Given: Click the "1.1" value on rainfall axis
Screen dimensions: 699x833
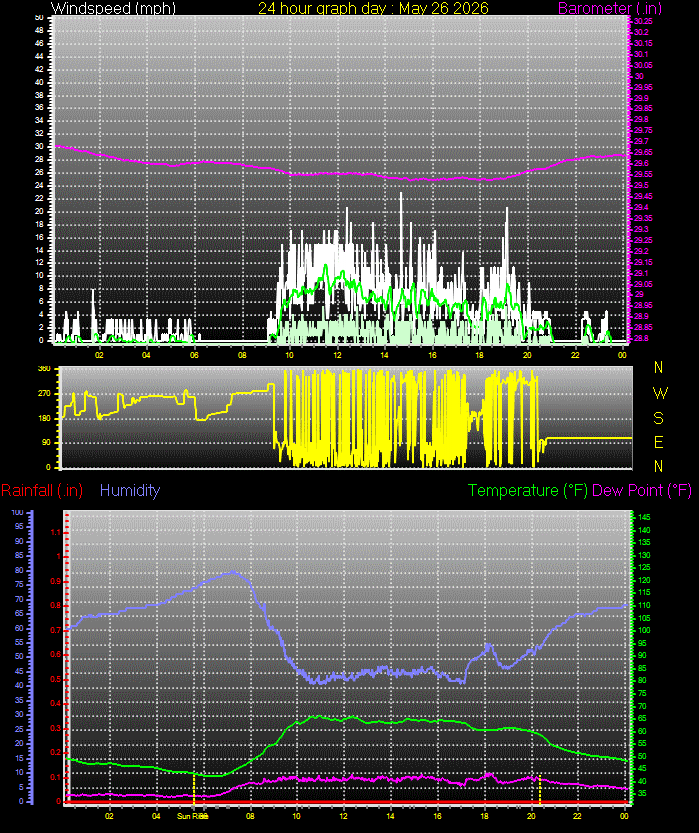Looking at the screenshot, I should click(x=56, y=532).
